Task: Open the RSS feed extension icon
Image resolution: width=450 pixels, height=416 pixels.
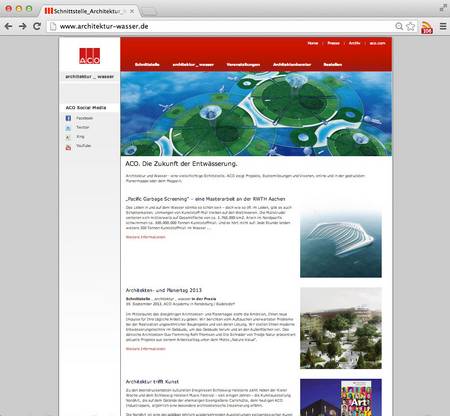Action: pos(427,27)
